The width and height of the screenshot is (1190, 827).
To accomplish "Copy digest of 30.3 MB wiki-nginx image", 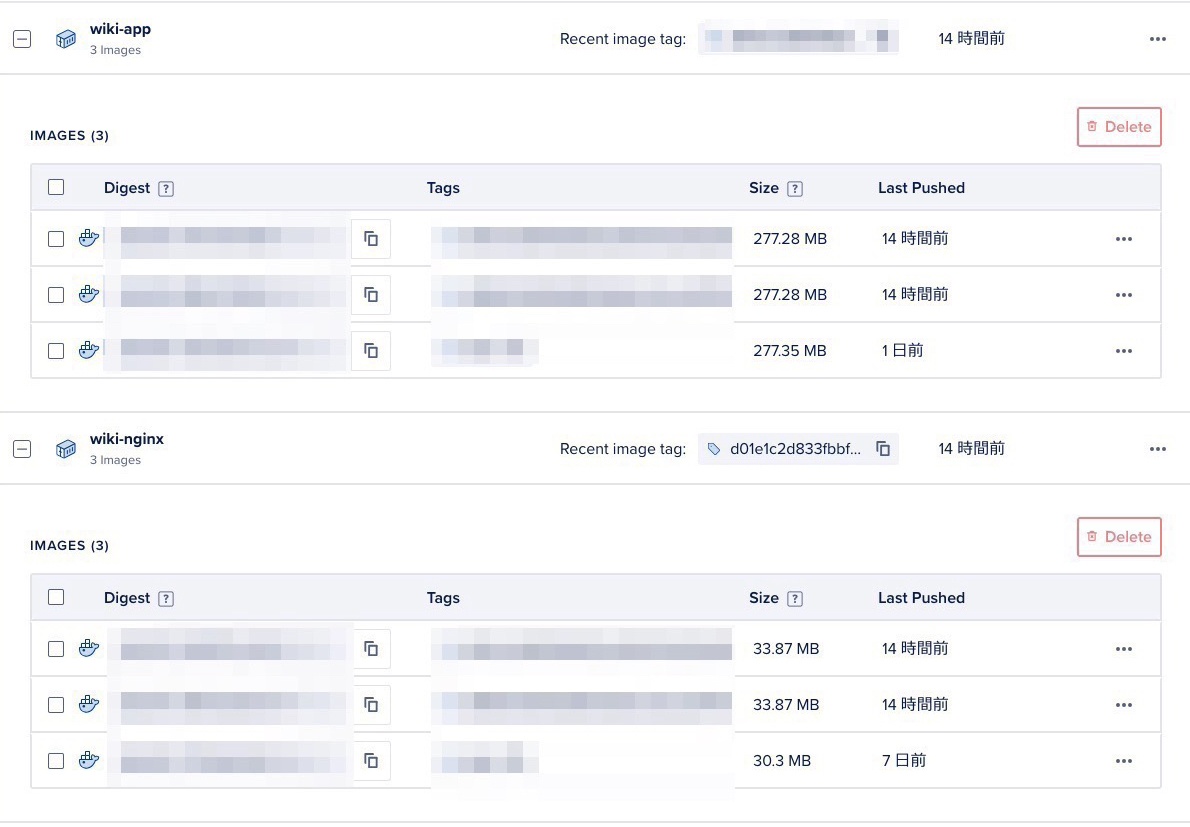I will pyautogui.click(x=371, y=761).
